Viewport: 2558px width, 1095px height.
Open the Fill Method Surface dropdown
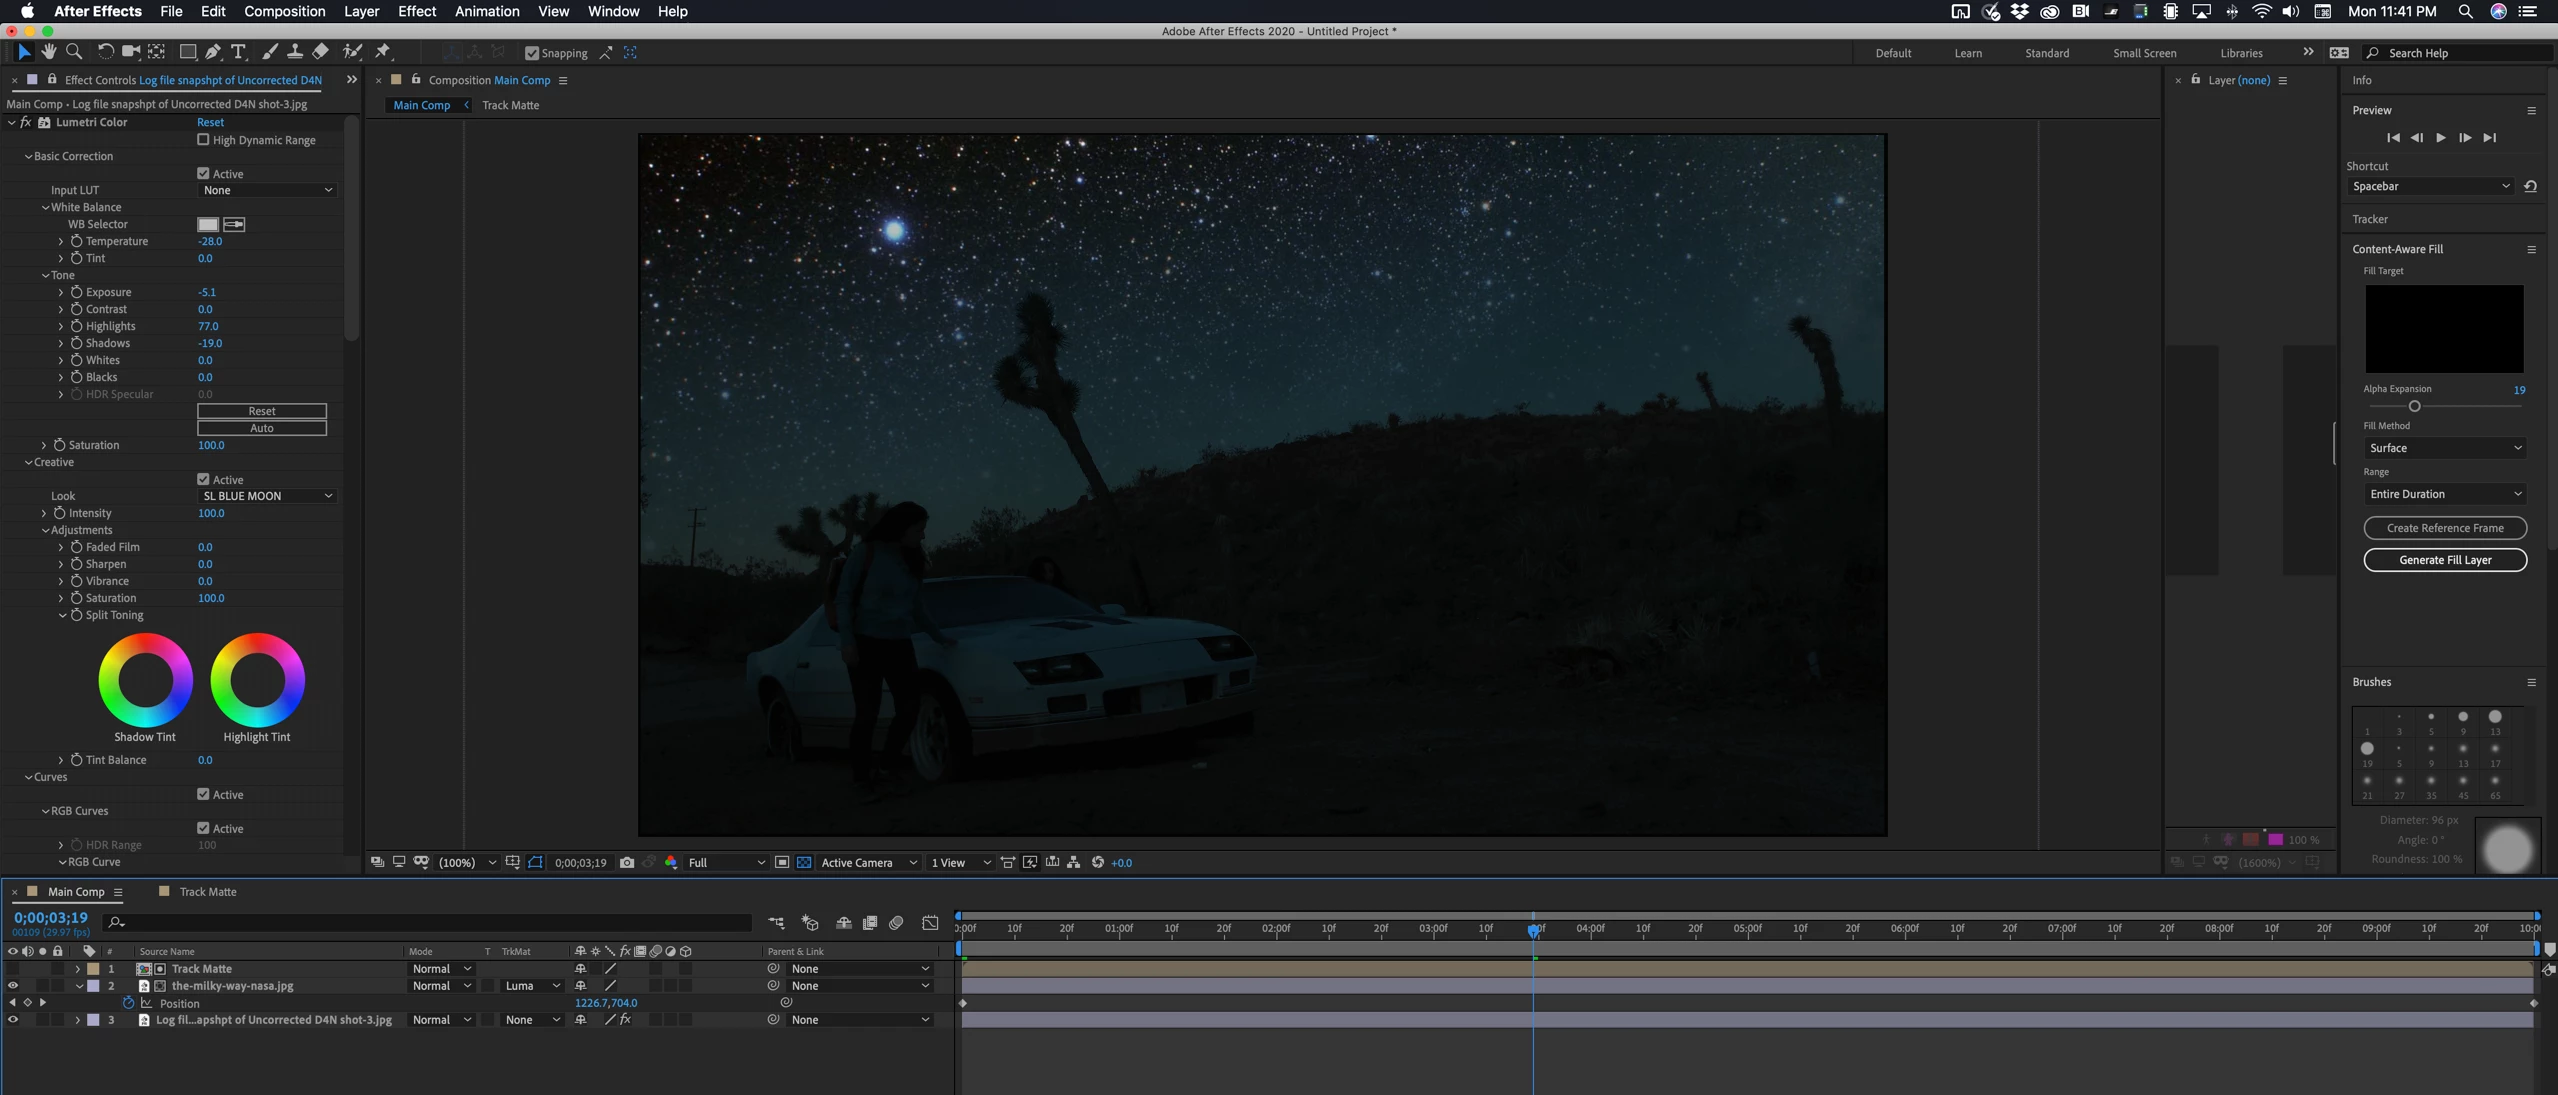(x=2444, y=448)
